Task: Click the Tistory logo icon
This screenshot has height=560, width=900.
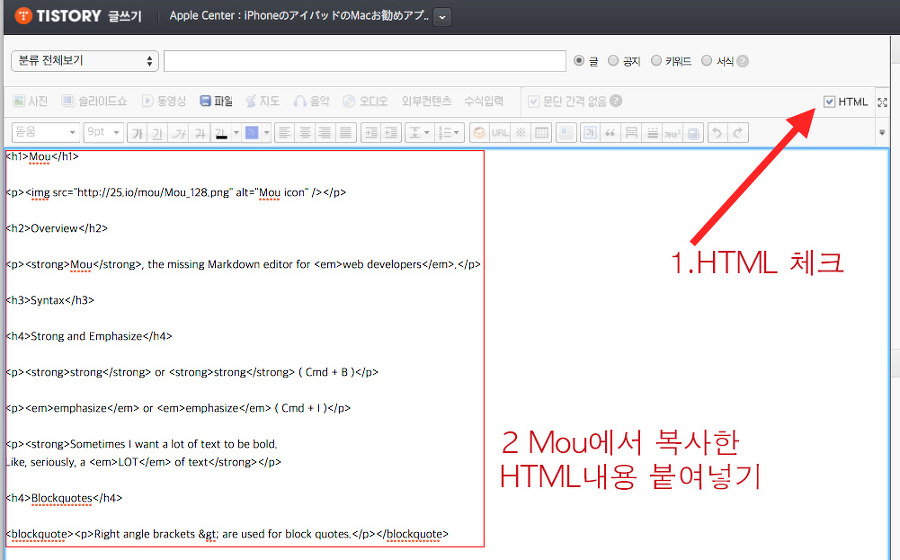Action: click(x=23, y=15)
